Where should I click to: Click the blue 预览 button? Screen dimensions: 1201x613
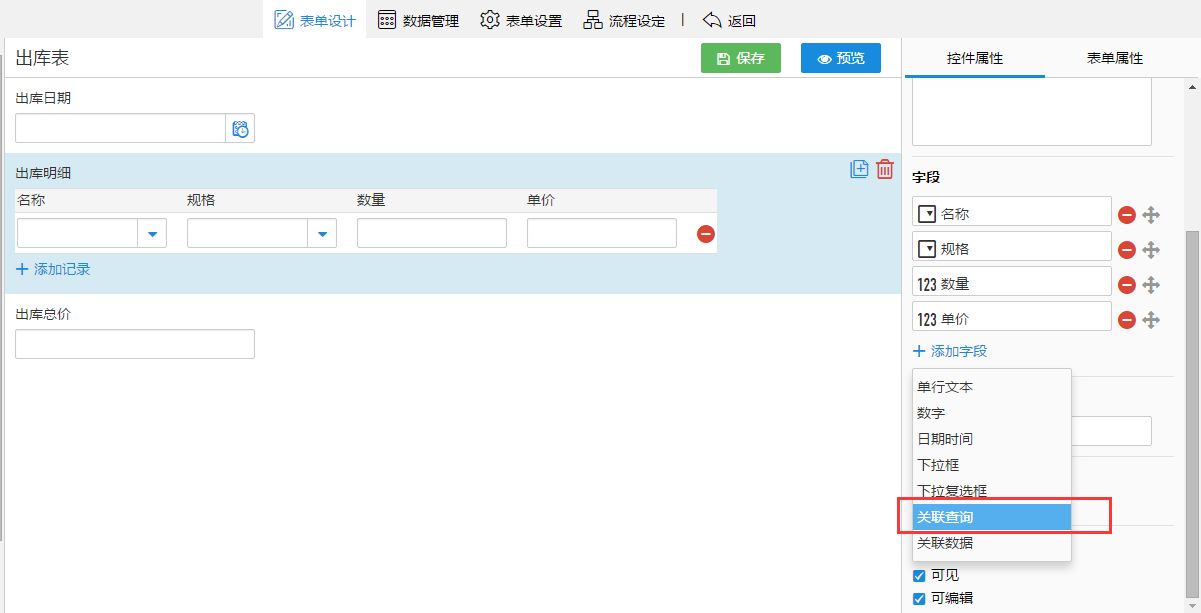(841, 58)
